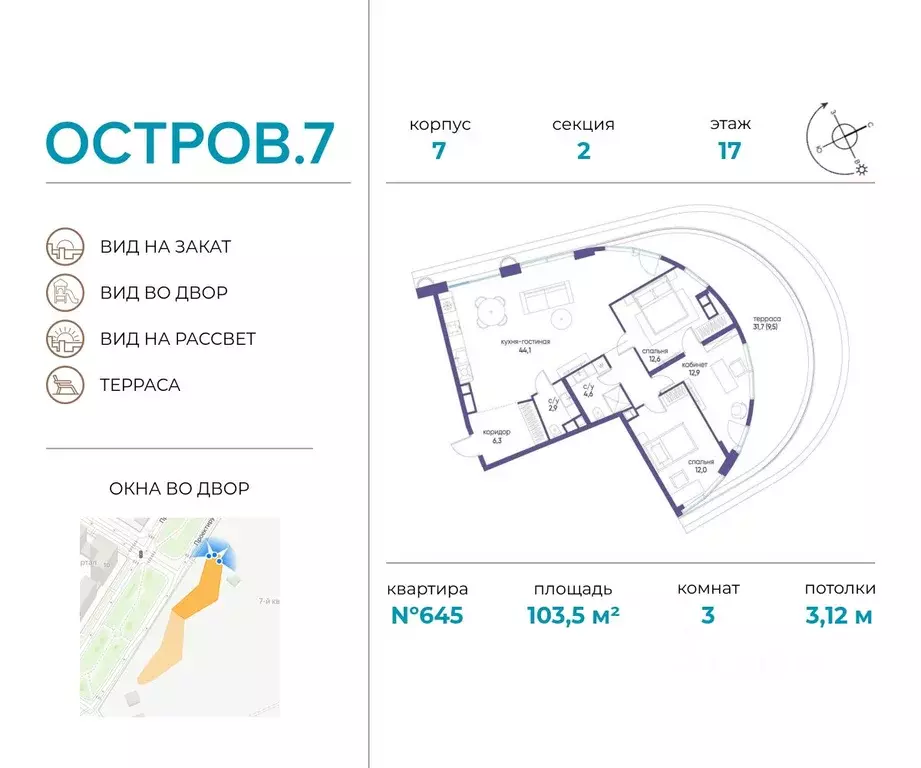
Task: Click the спальня 12,0 bedroom label
Action: [x=701, y=466]
